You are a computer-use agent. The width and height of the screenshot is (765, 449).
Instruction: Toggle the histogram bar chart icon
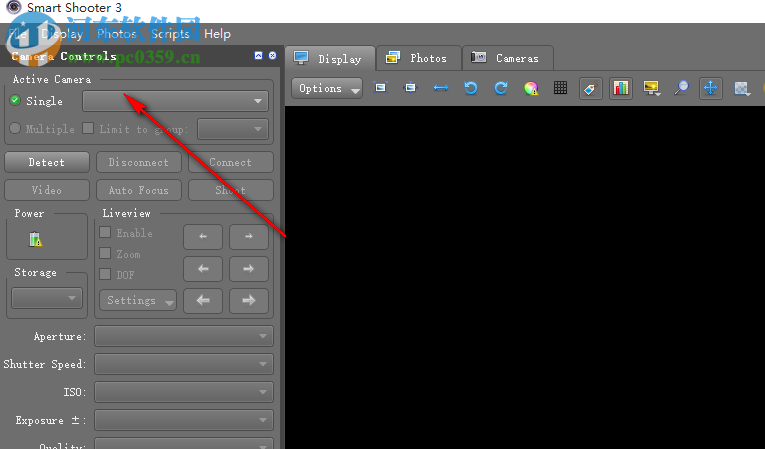coord(621,89)
